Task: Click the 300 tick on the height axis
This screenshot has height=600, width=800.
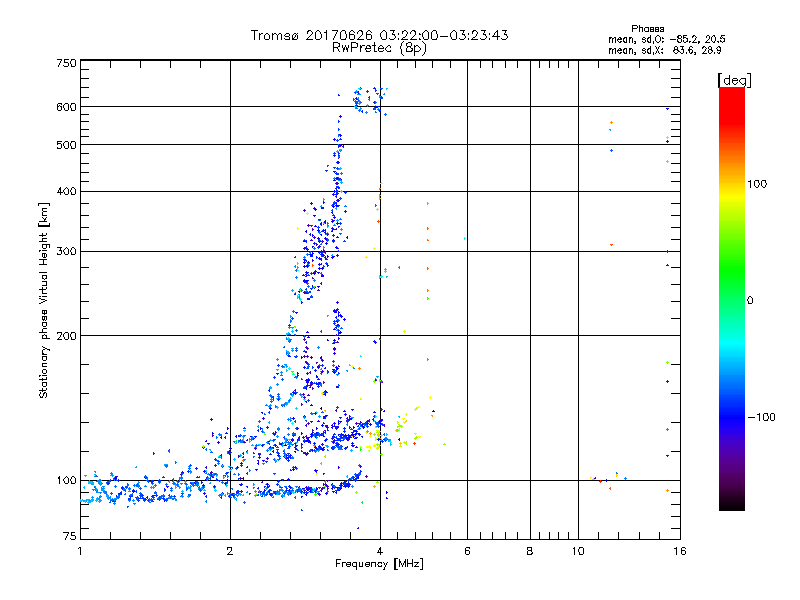Action: click(x=66, y=251)
